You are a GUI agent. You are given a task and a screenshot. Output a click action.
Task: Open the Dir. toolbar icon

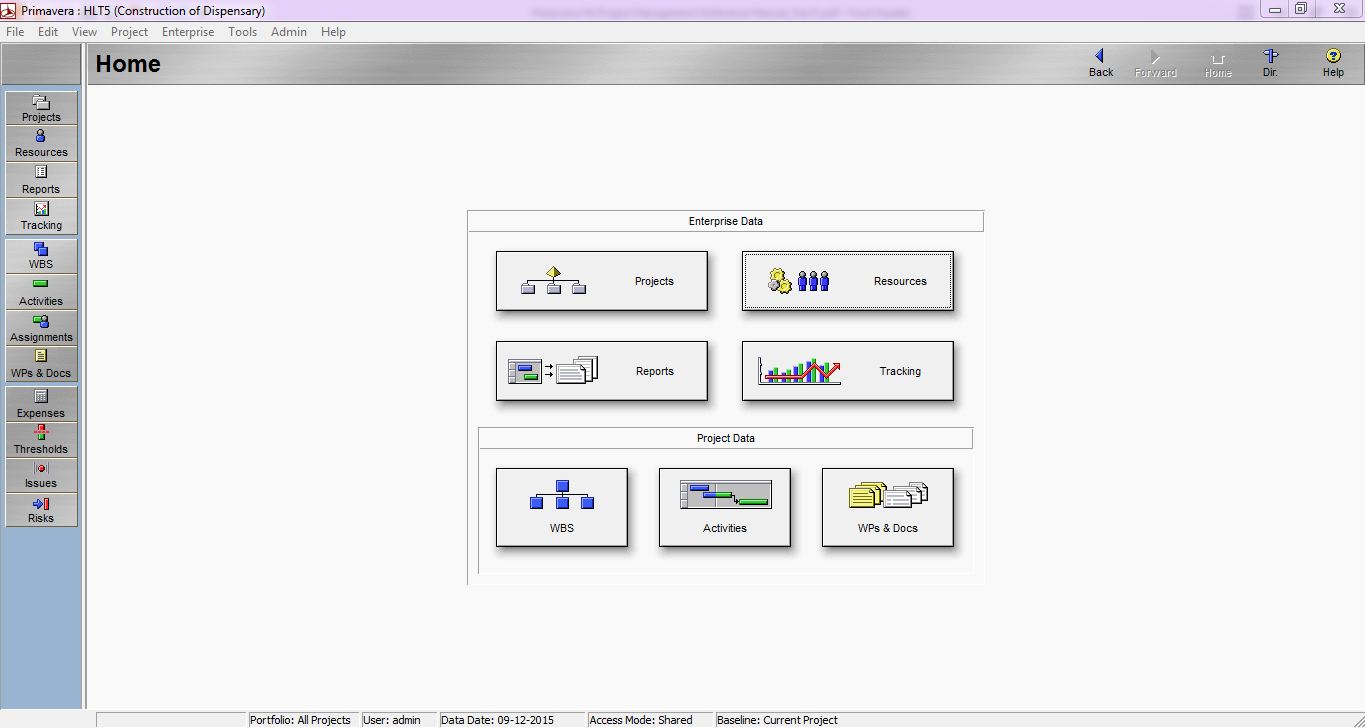coord(1269,63)
